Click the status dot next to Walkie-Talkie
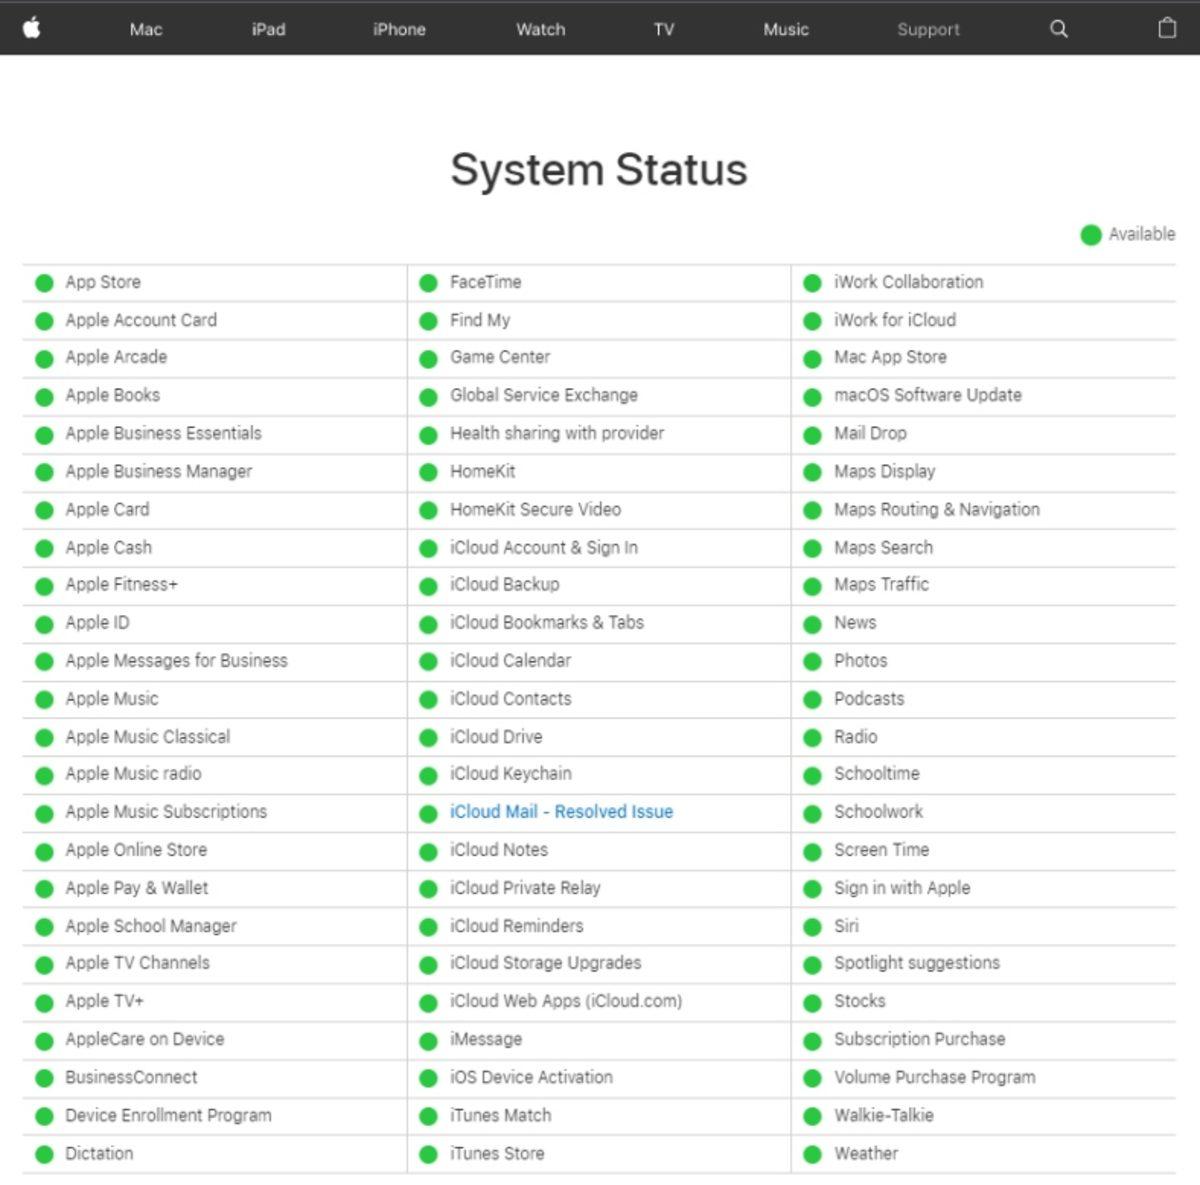Screen dimensions: 1200x1185 click(x=812, y=1115)
